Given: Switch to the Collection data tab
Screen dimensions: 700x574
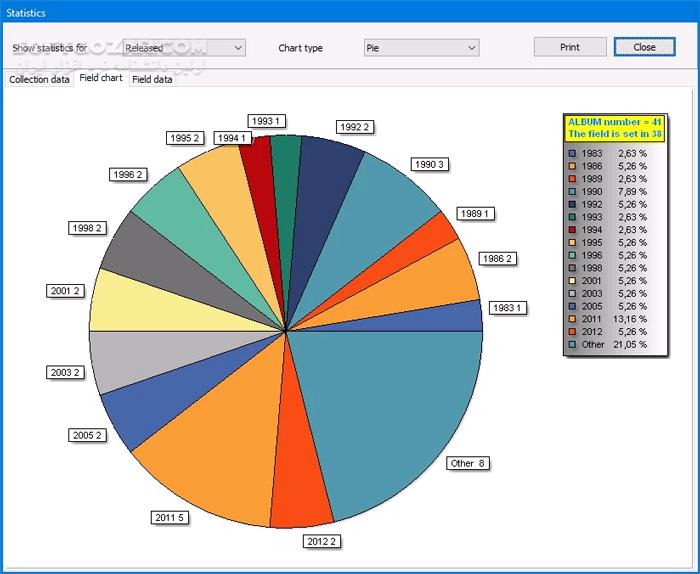Looking at the screenshot, I should 39,79.
